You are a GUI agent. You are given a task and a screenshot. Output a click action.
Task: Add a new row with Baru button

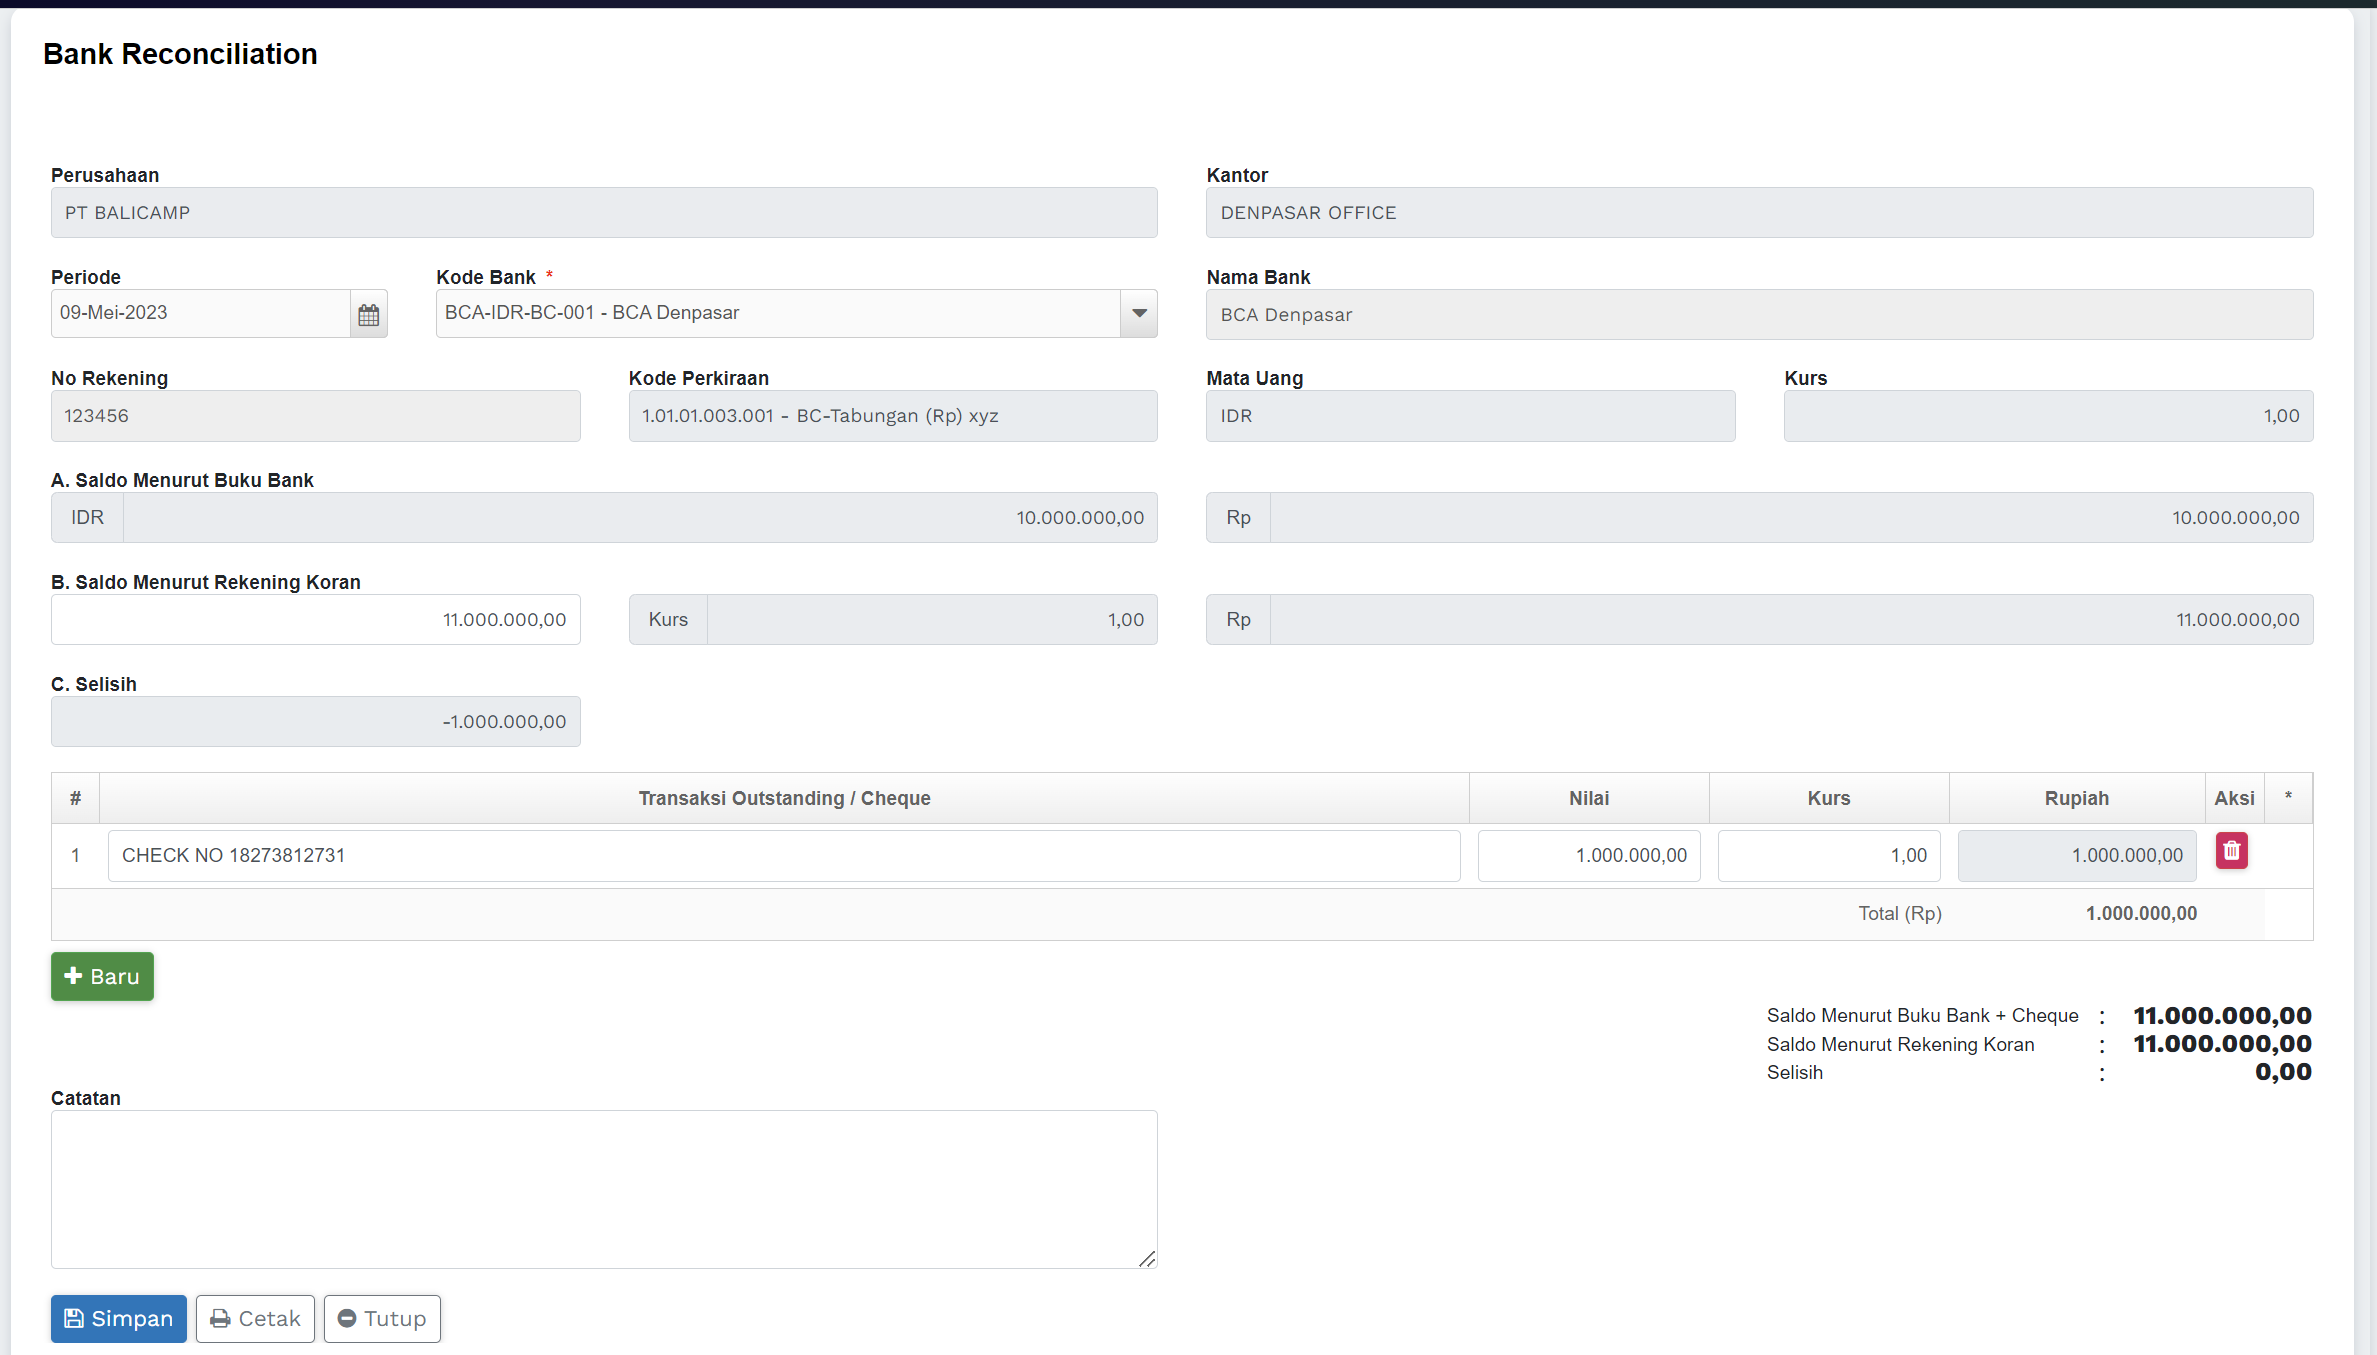102,976
